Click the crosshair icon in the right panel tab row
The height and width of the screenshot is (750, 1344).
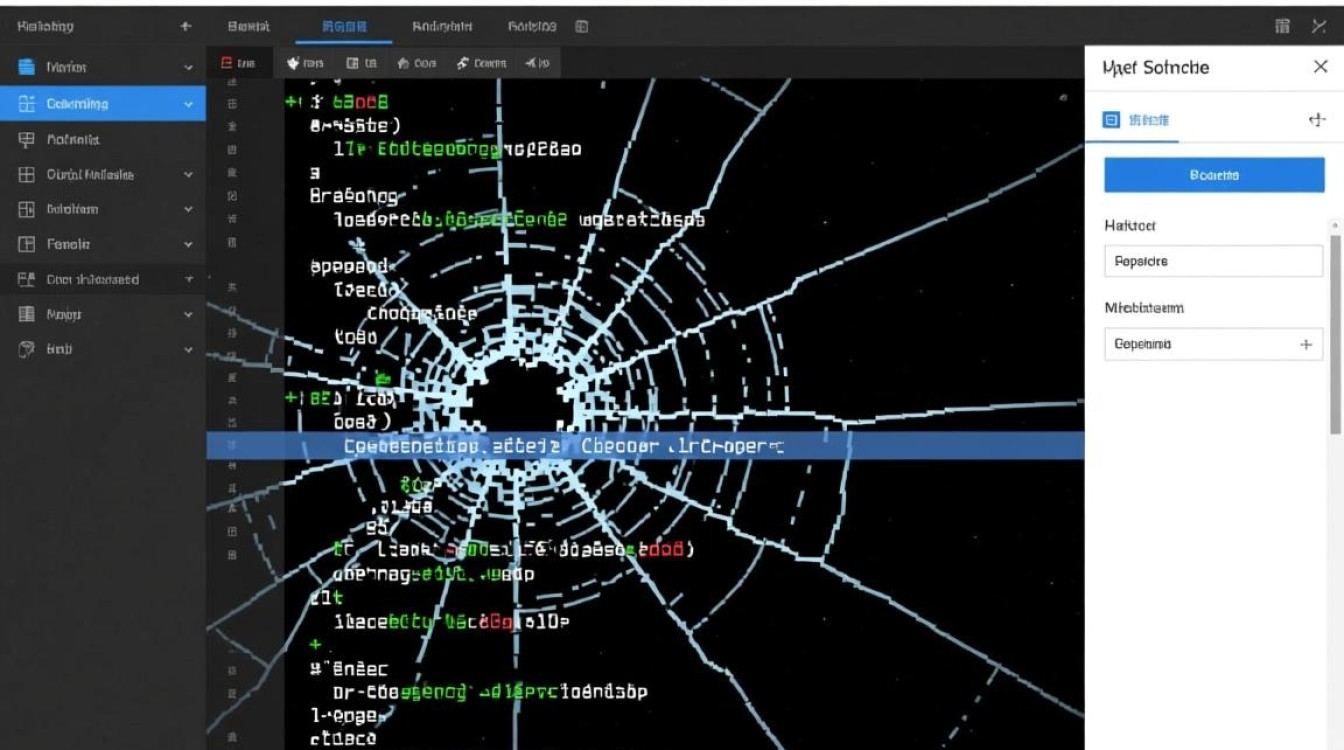tap(1316, 120)
